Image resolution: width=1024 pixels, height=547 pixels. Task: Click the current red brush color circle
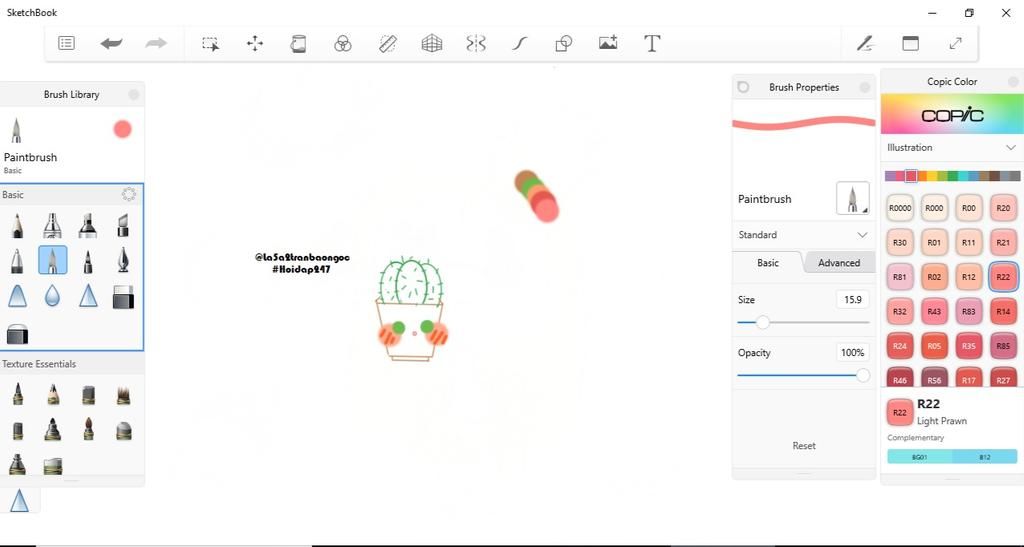pyautogui.click(x=122, y=129)
